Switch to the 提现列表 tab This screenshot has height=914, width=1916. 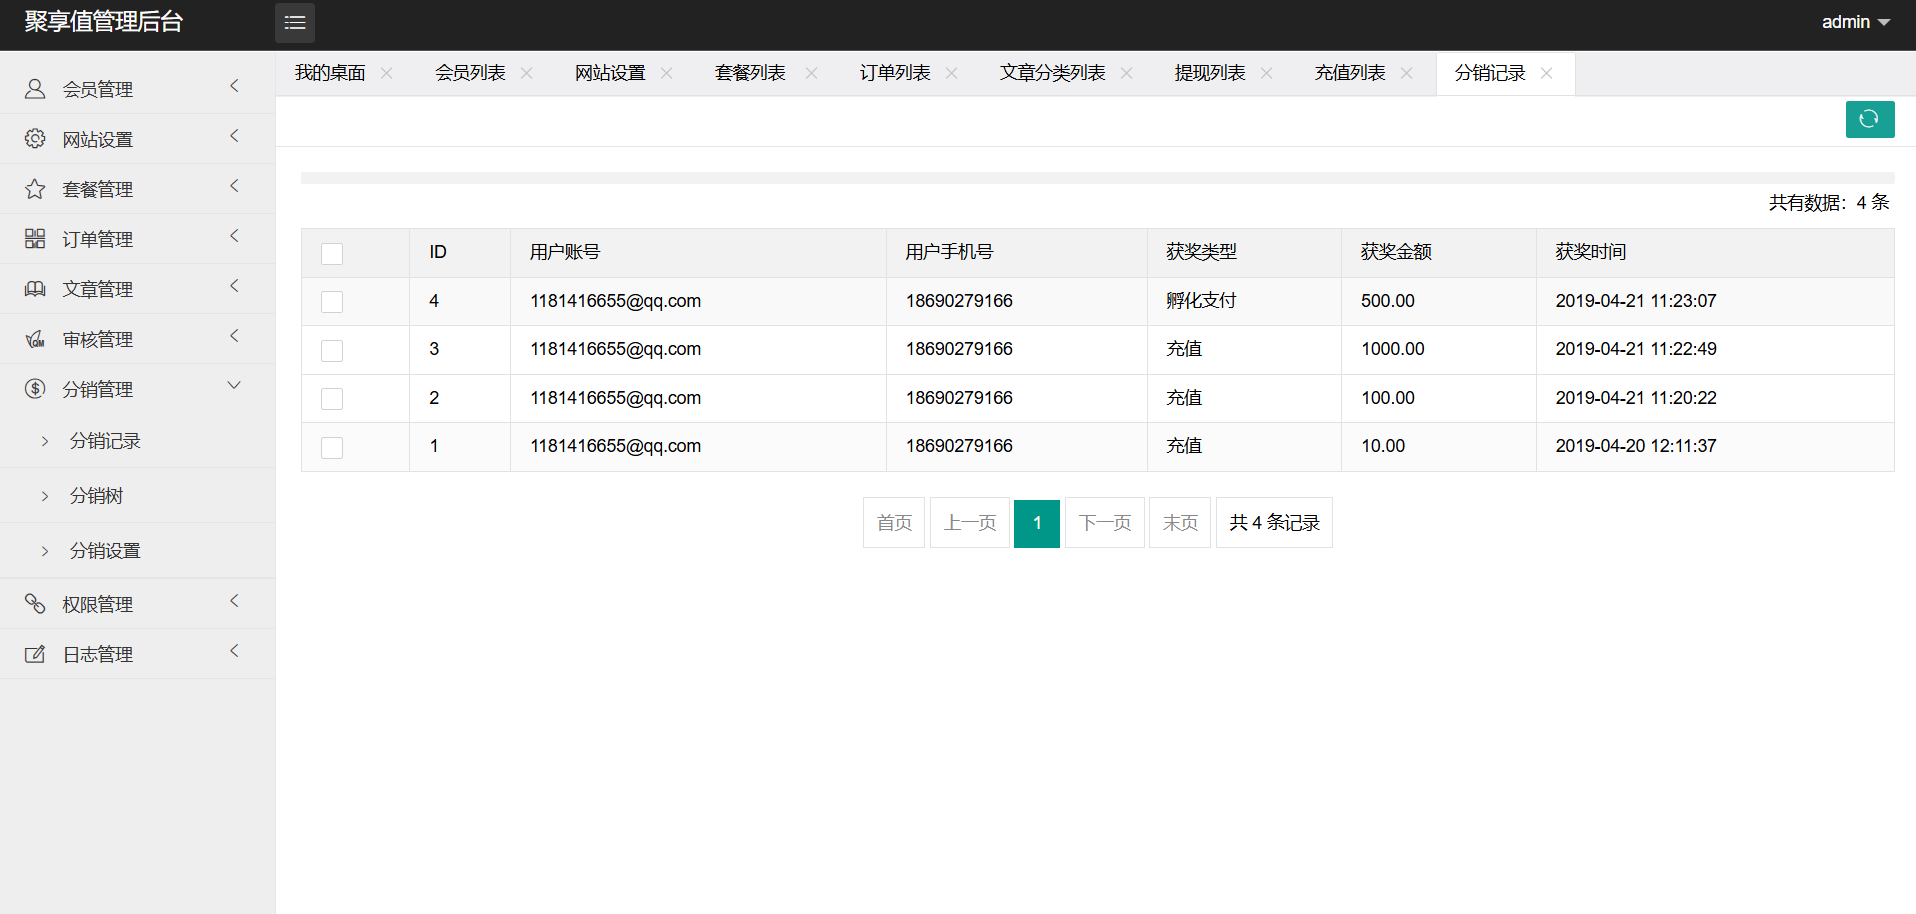tap(1210, 73)
